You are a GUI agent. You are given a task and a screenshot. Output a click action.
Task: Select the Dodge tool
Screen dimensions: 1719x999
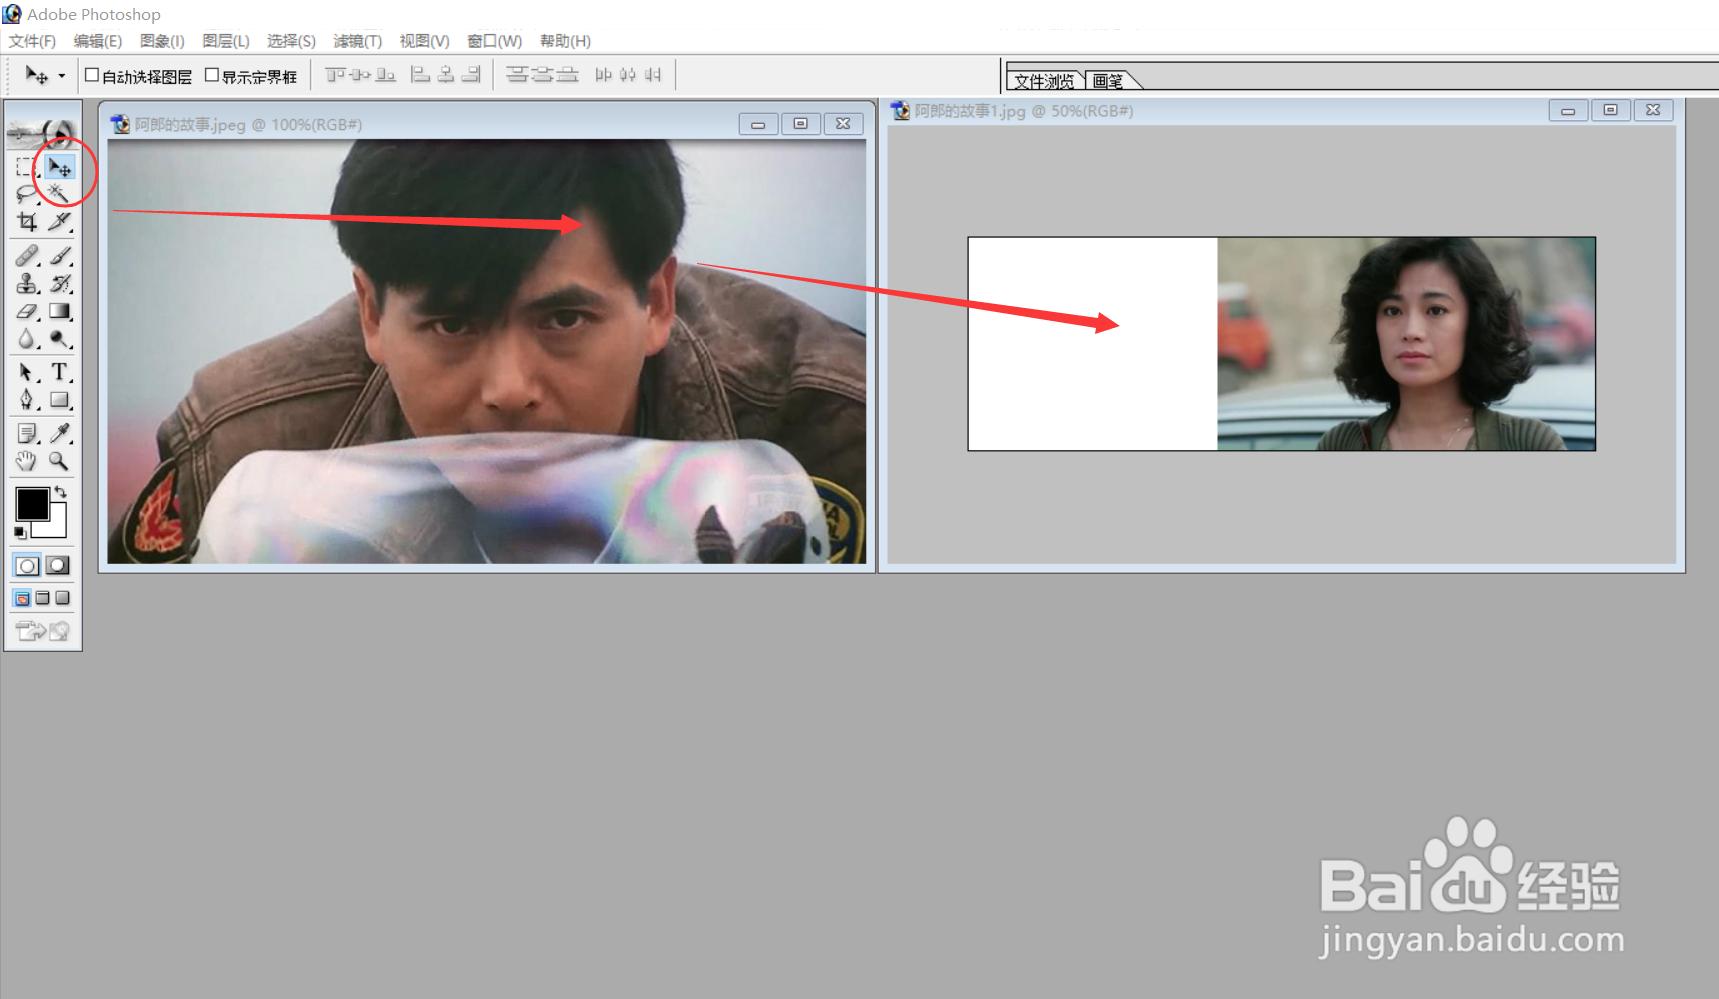tap(59, 340)
